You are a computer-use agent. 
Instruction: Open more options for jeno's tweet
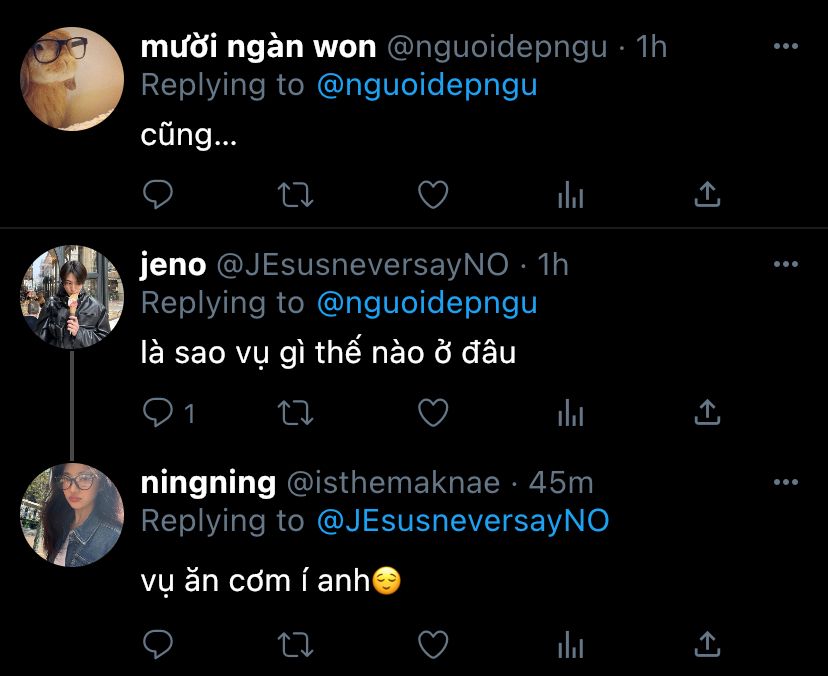pos(785,264)
